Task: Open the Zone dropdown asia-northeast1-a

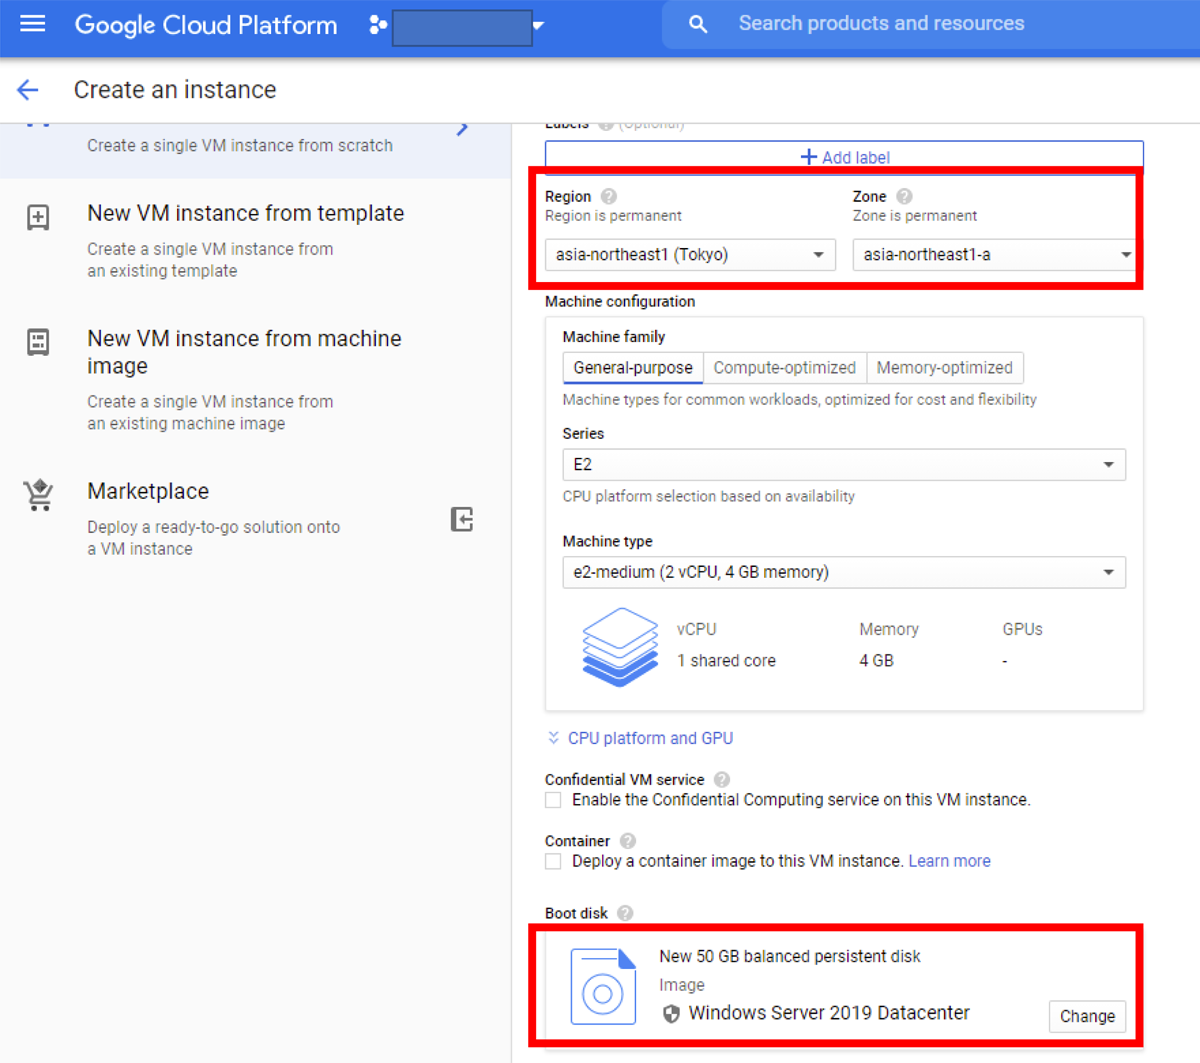Action: [x=996, y=255]
